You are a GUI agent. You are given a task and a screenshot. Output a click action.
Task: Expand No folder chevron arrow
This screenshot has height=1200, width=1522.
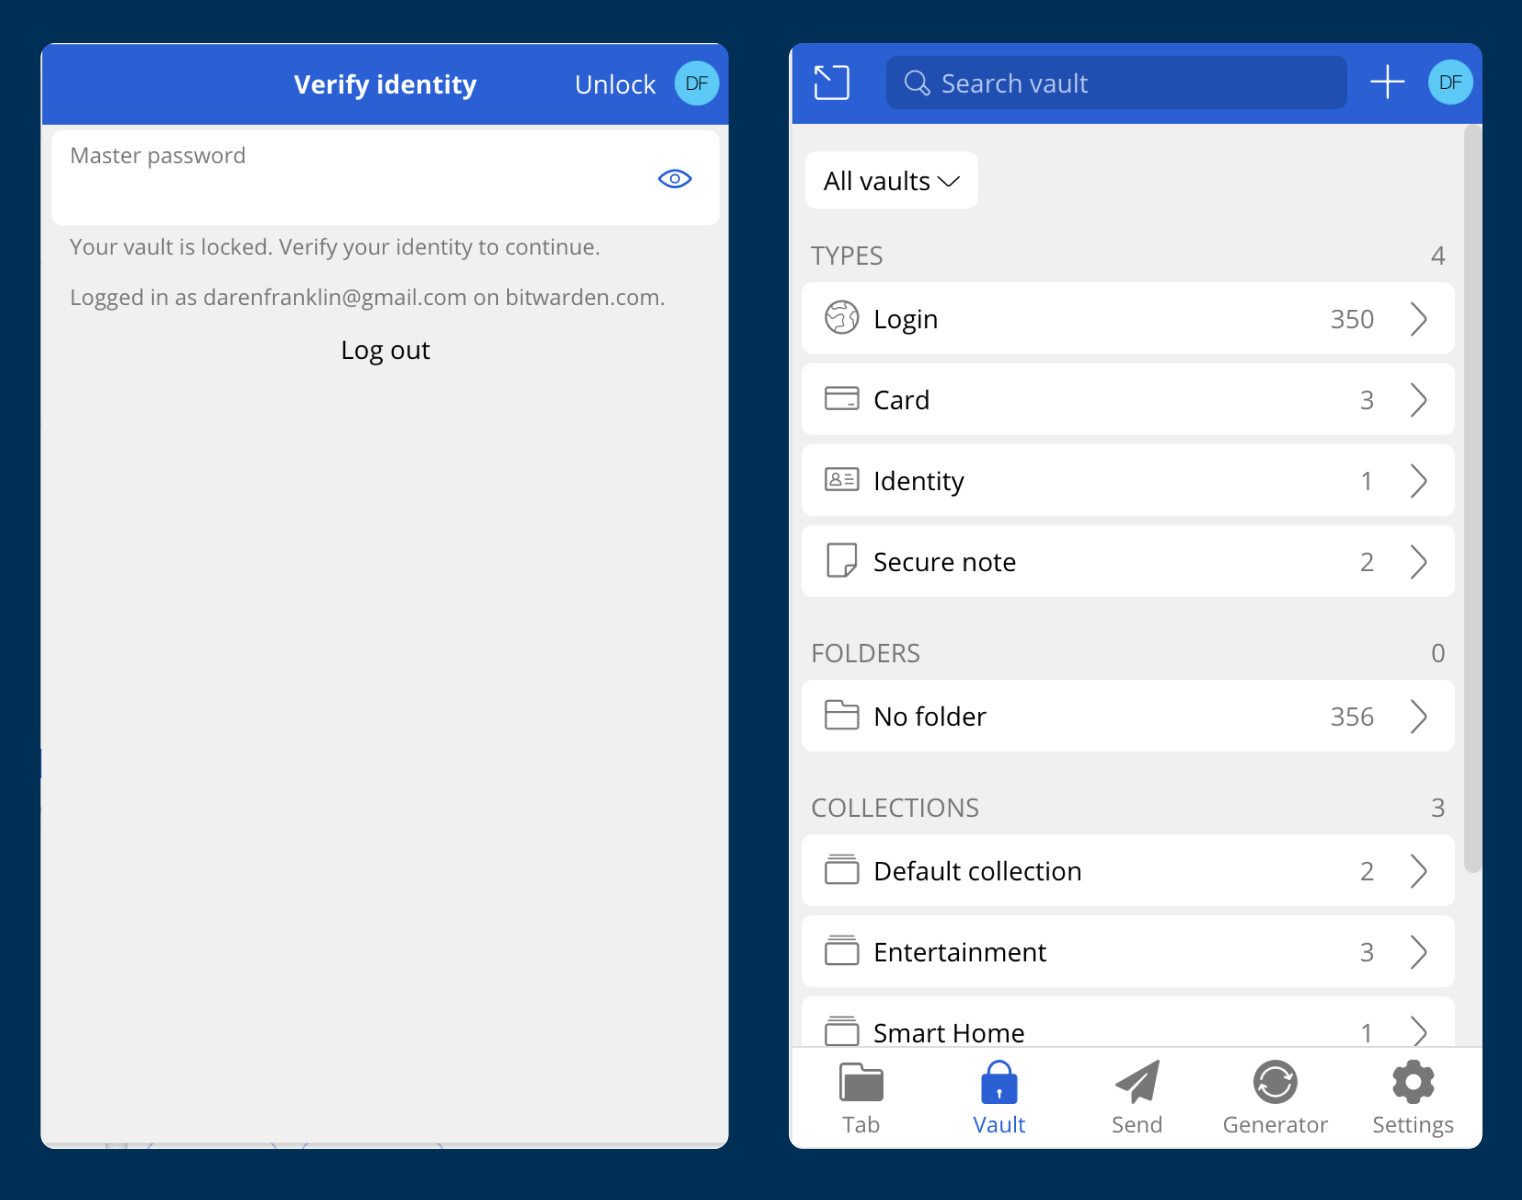pyautogui.click(x=1418, y=716)
